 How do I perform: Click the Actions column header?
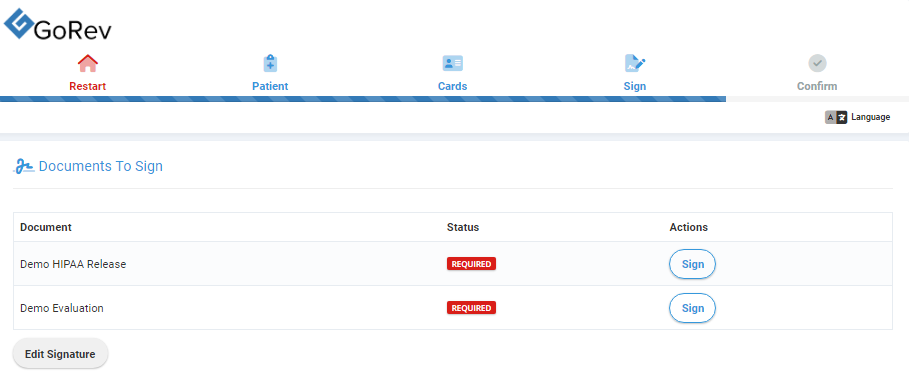tap(689, 227)
